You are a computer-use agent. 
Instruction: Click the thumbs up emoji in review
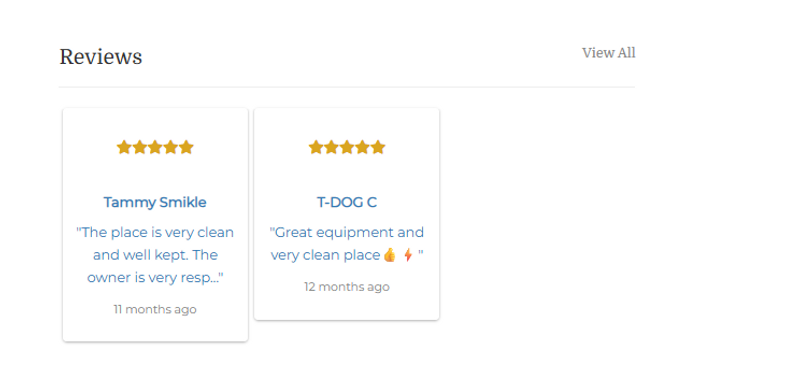tap(390, 255)
